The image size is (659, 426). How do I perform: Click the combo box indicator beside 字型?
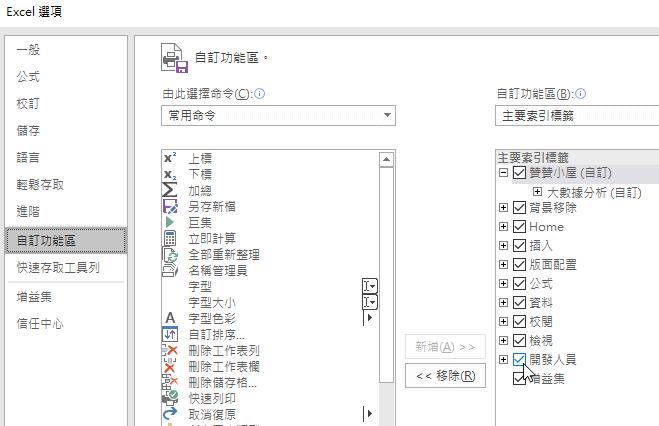pyautogui.click(x=370, y=286)
